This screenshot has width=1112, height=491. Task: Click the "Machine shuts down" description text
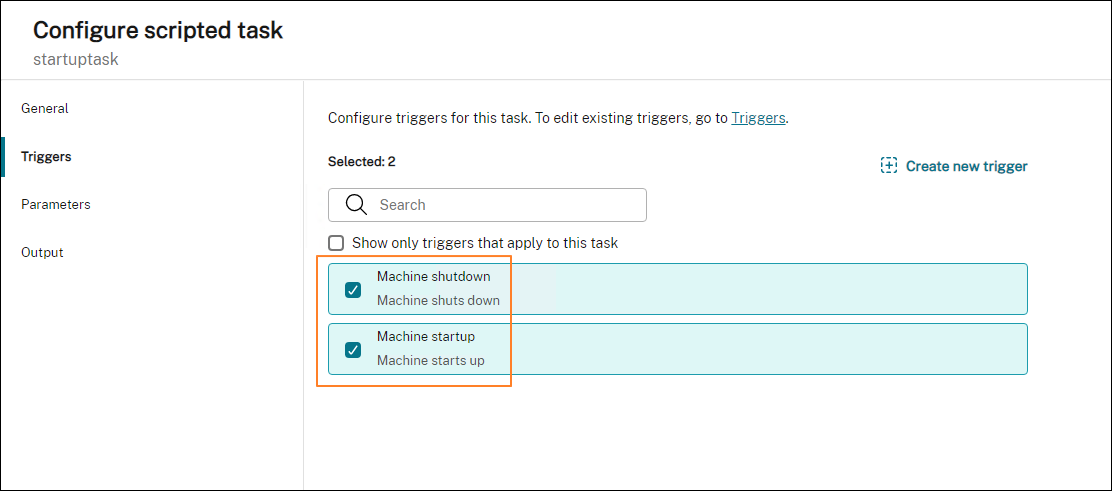[438, 300]
